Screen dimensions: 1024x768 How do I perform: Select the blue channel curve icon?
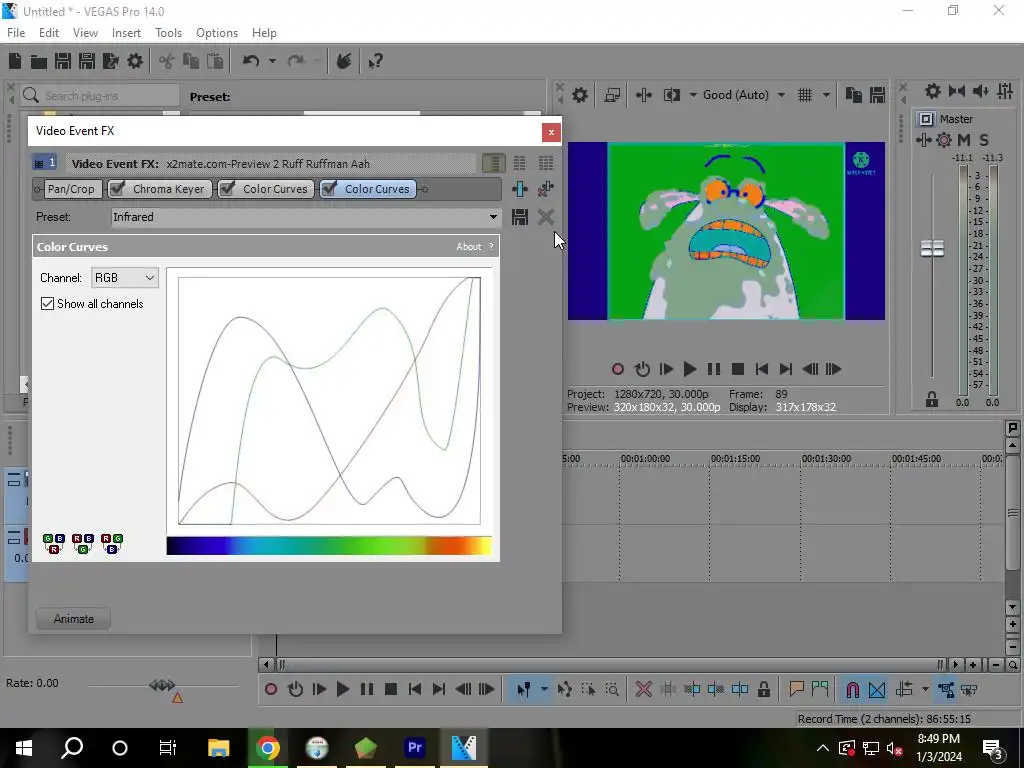pyautogui.click(x=112, y=543)
